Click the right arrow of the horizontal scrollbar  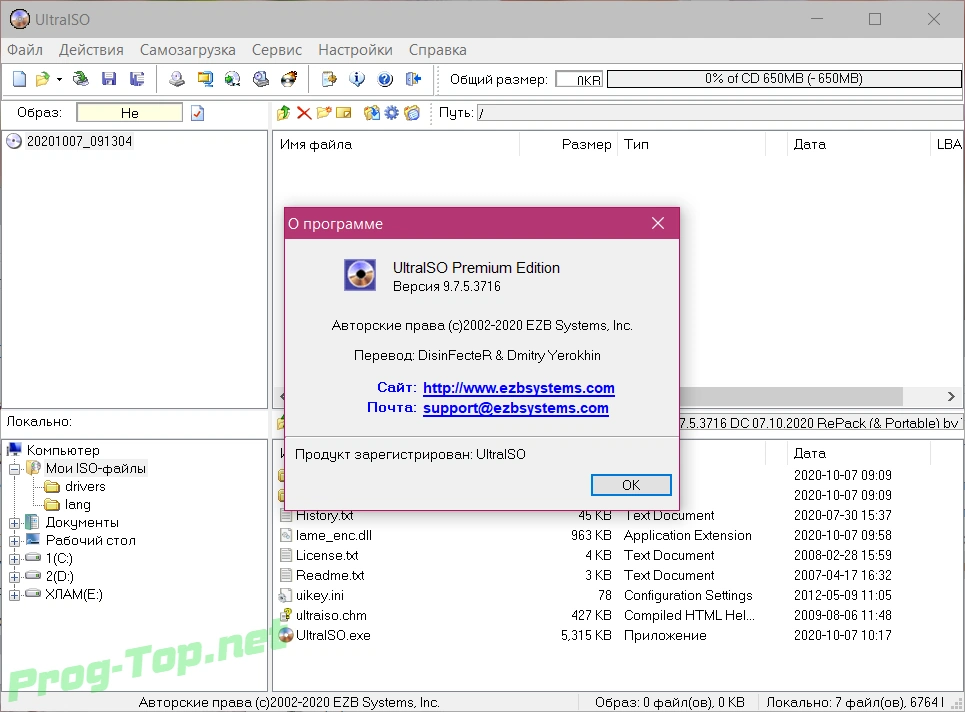coord(951,397)
